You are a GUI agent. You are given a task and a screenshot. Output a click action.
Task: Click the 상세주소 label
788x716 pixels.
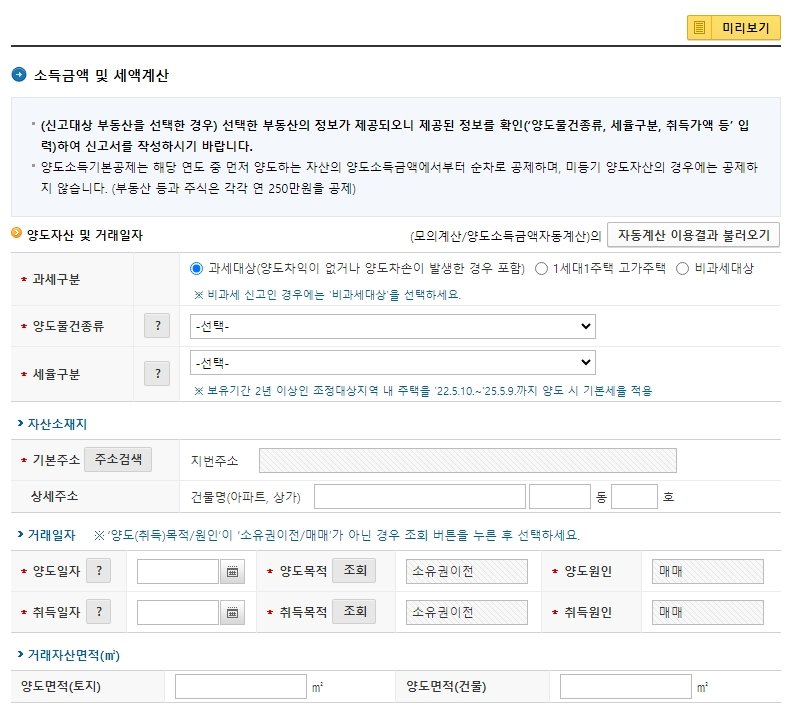pyautogui.click(x=54, y=496)
